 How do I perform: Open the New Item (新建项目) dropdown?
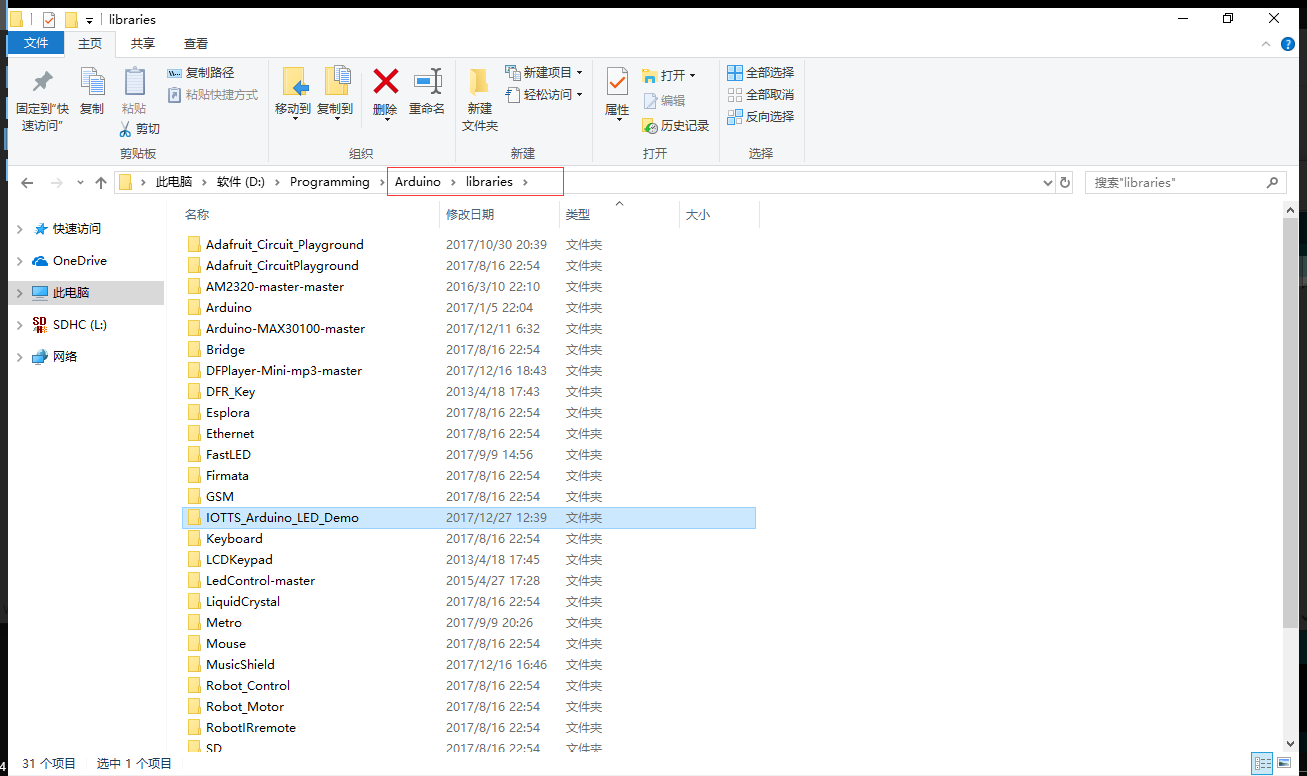coord(545,72)
